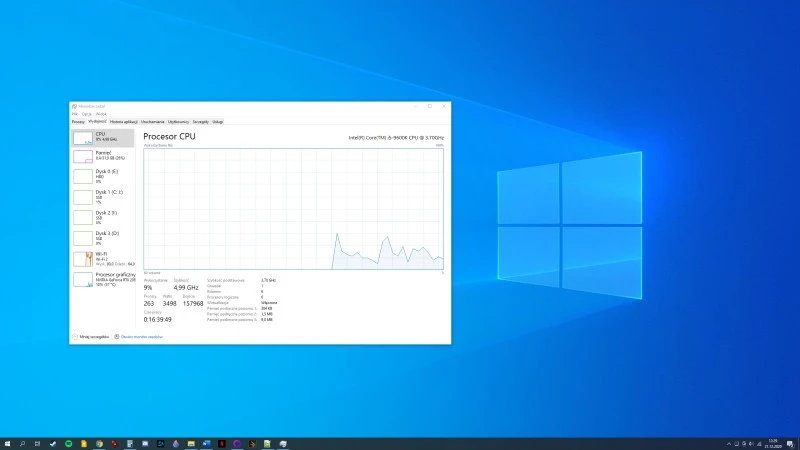Open Wi-Fi network performance item
Screen dimensions: 800x450
103,259
